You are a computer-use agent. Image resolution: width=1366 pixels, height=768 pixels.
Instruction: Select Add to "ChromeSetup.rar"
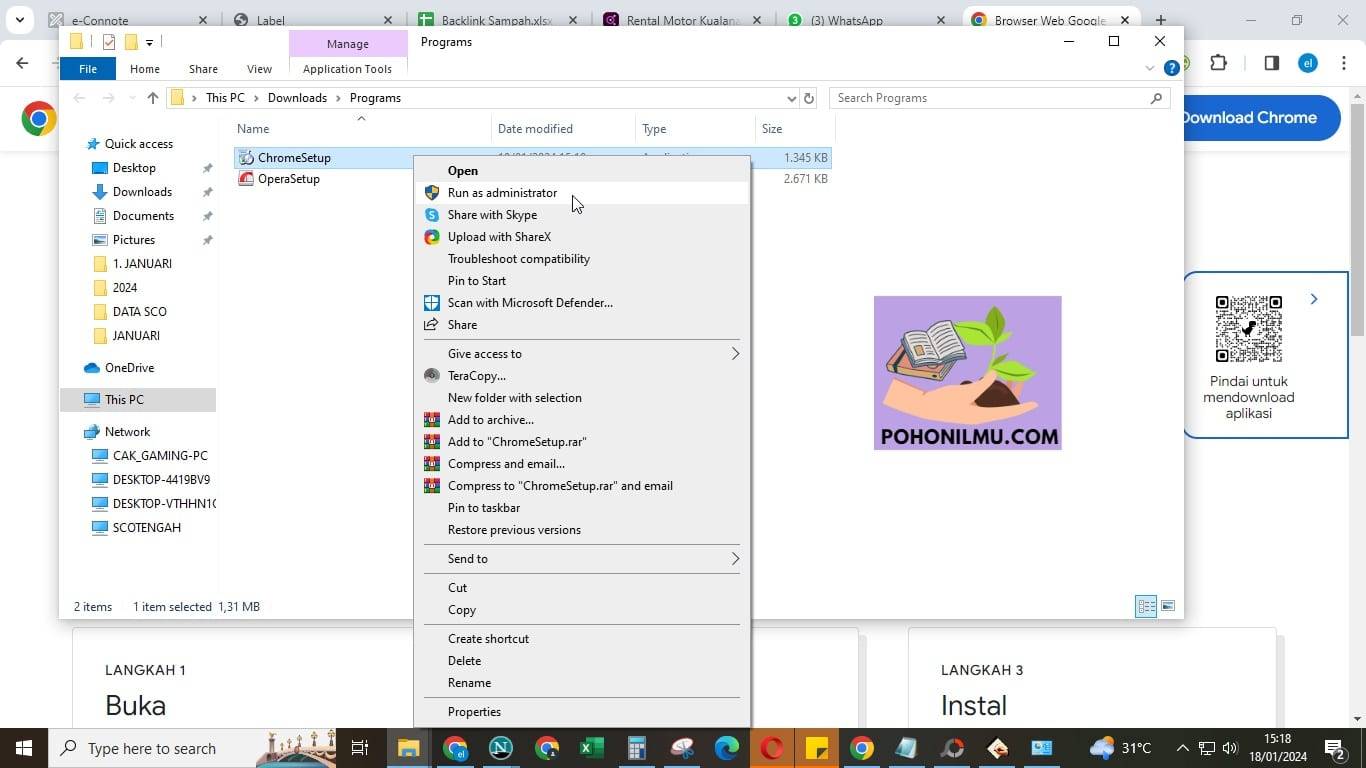click(582, 442)
